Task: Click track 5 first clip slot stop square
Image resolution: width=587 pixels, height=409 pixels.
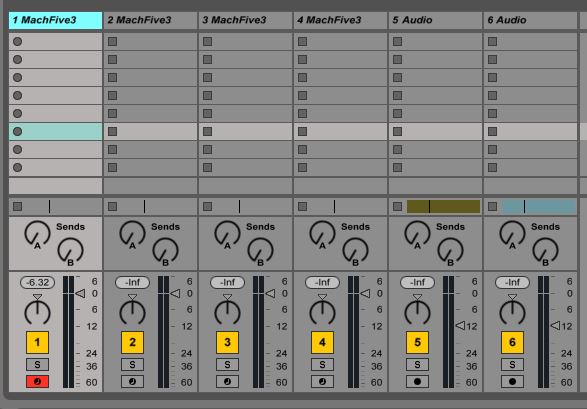Action: [x=398, y=42]
